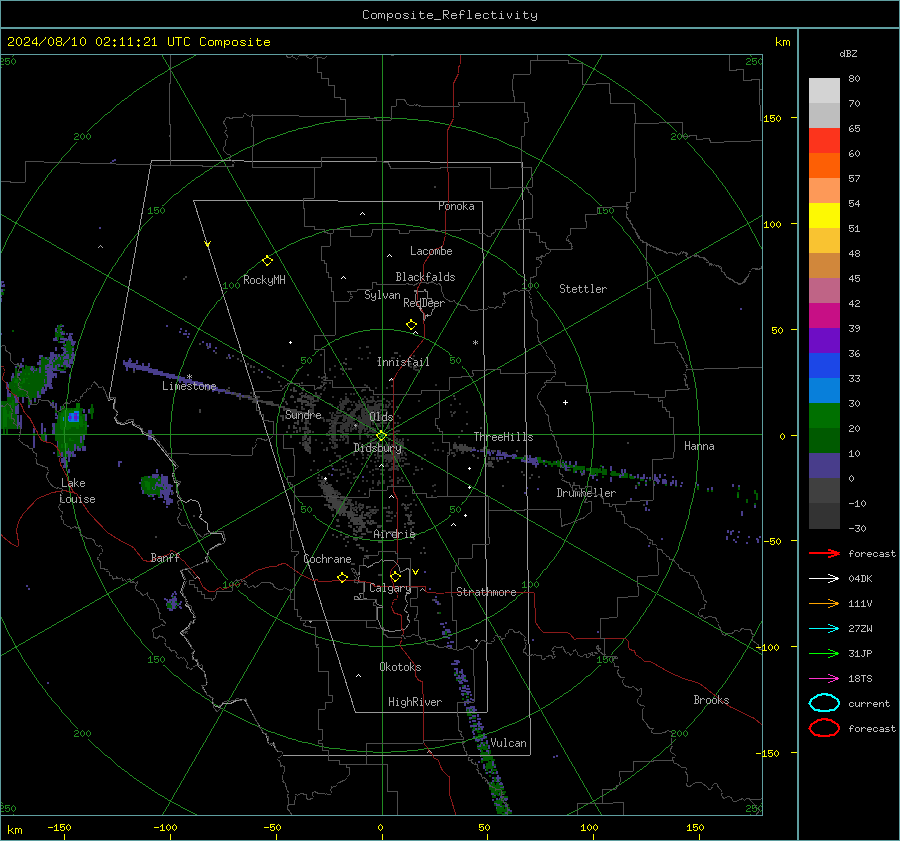Viewport: 900px width, 841px height.
Task: Select the blue 33-36 dBZ color swatch
Action: tap(824, 365)
